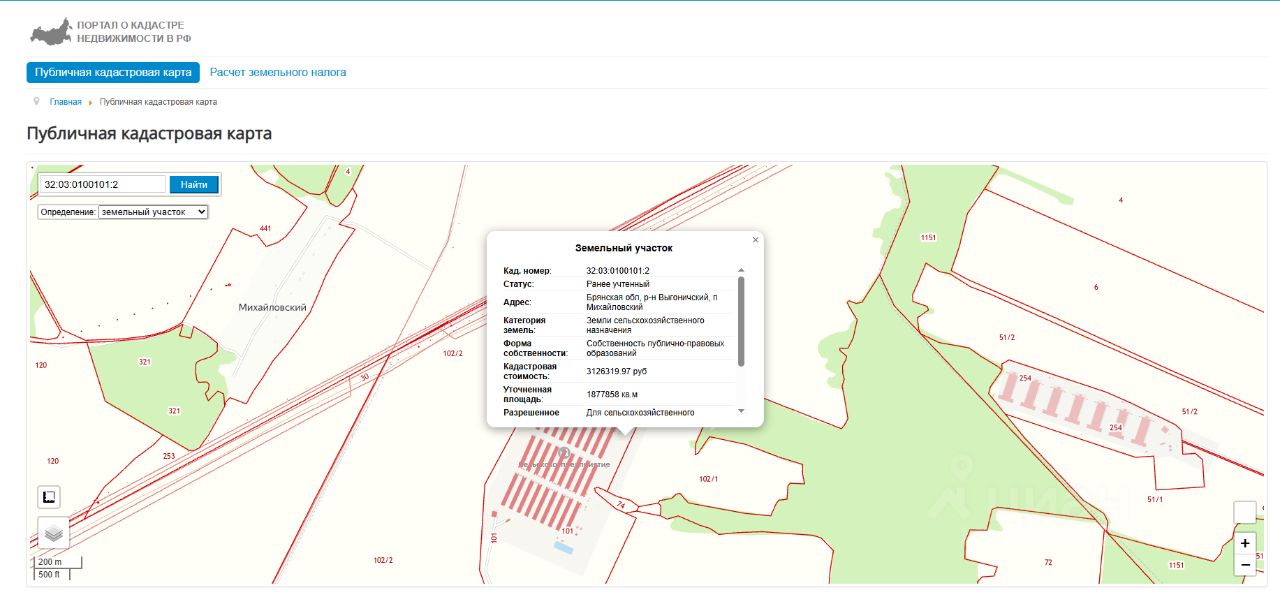
Task: Zoom in the map with plus button
Action: [1245, 544]
